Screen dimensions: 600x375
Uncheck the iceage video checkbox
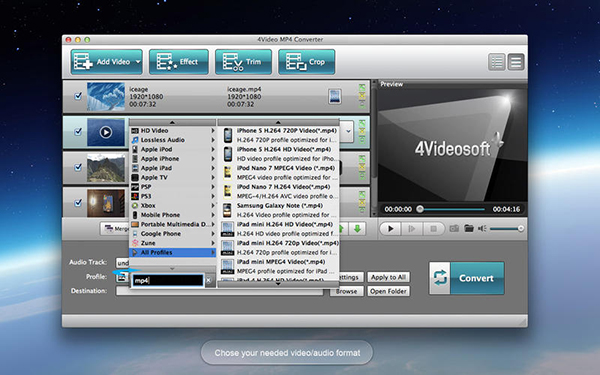click(78, 96)
